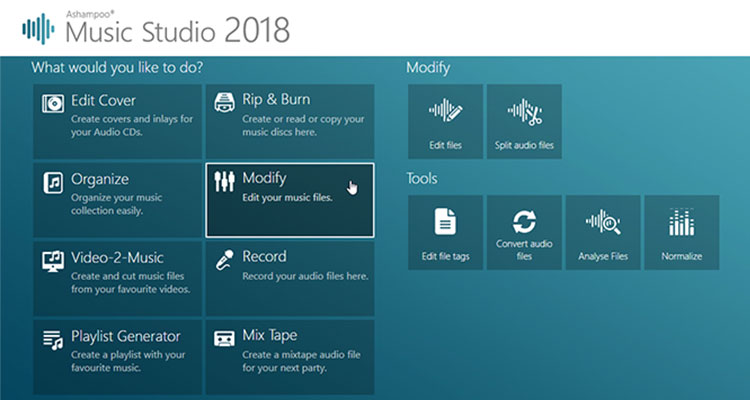Open the Playlist Generator title
This screenshot has height=400, width=750.
click(126, 336)
